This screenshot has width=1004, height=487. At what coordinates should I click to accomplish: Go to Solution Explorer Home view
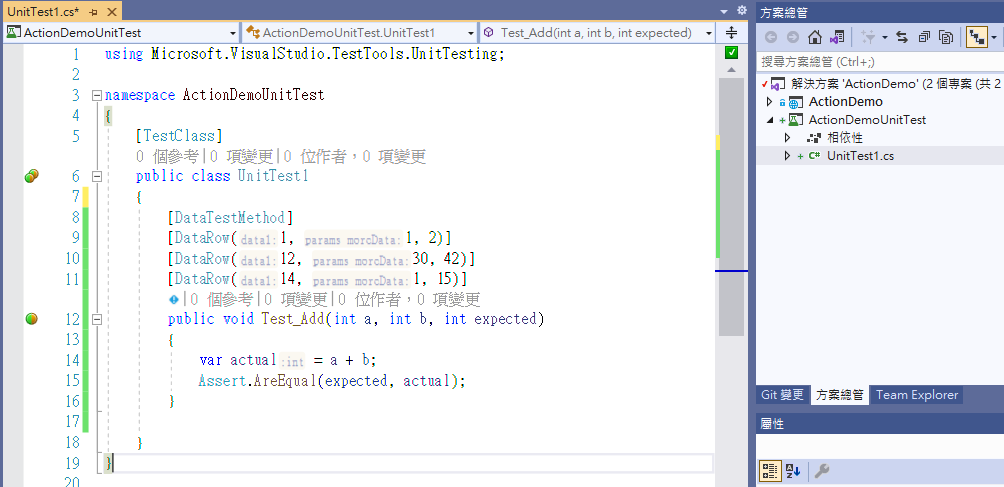click(814, 38)
